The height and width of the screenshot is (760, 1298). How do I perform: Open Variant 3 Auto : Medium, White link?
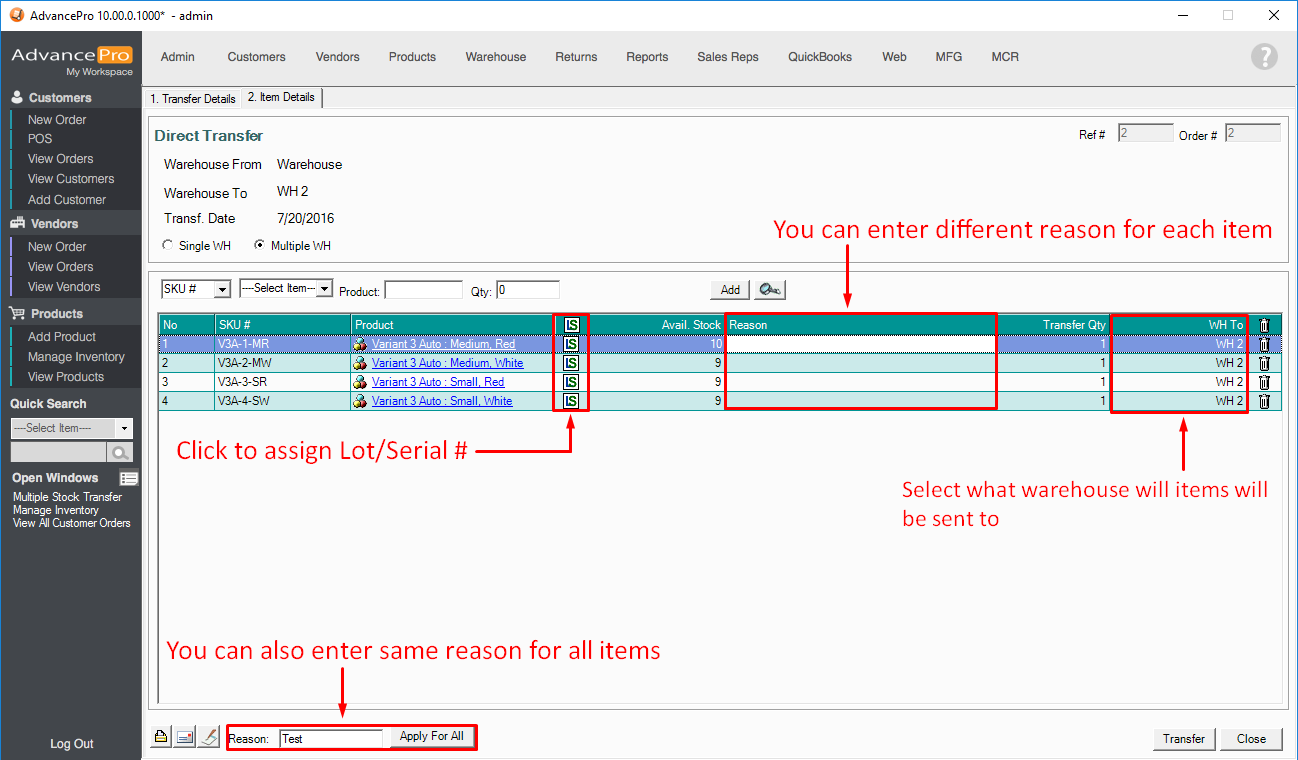pos(447,363)
